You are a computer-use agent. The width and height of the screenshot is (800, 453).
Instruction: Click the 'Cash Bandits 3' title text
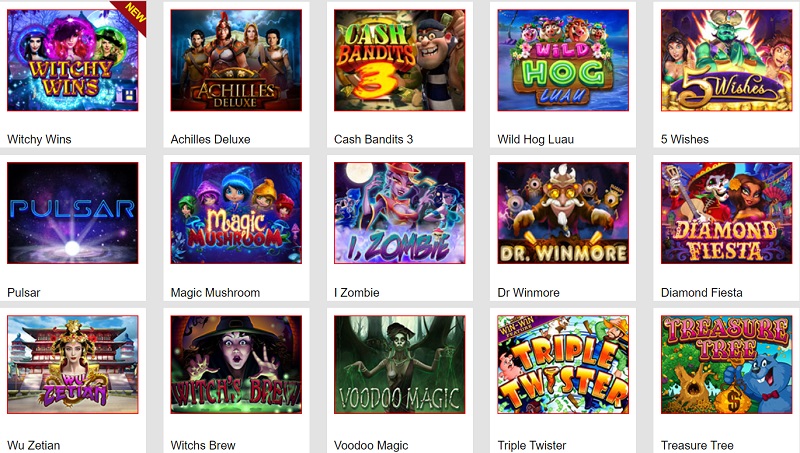click(373, 139)
